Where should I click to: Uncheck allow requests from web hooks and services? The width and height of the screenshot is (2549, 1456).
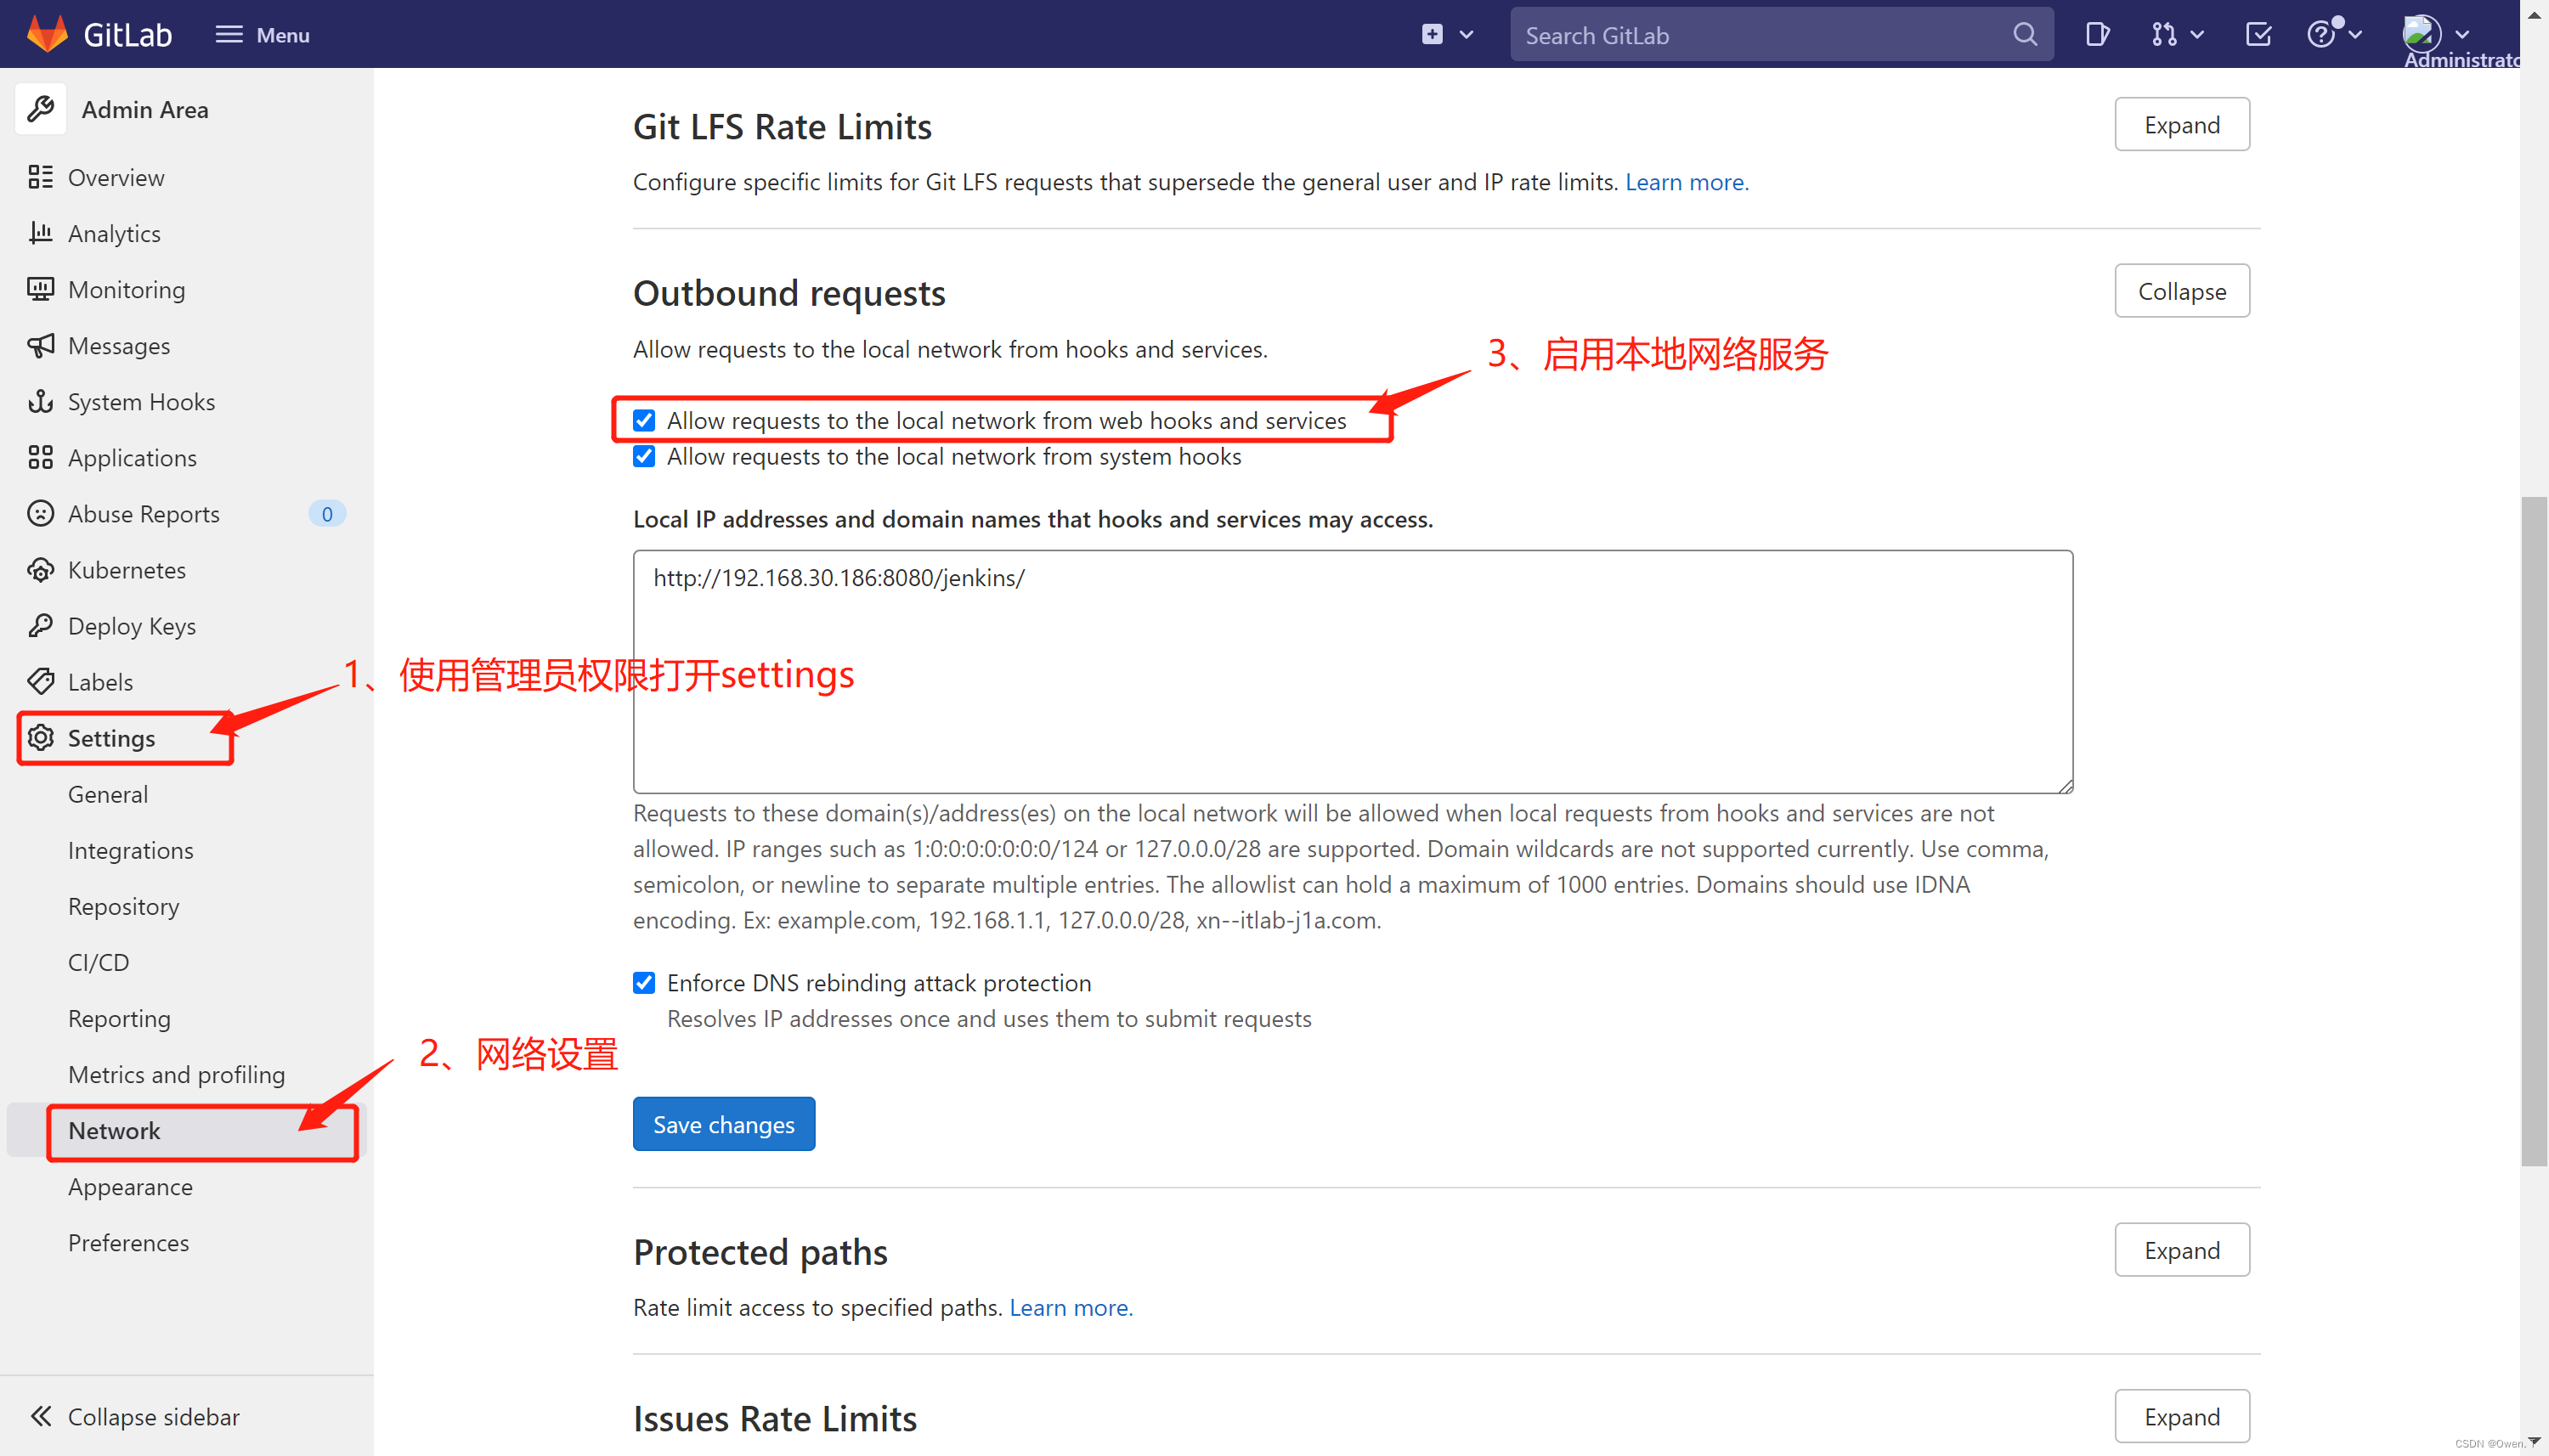[x=644, y=421]
